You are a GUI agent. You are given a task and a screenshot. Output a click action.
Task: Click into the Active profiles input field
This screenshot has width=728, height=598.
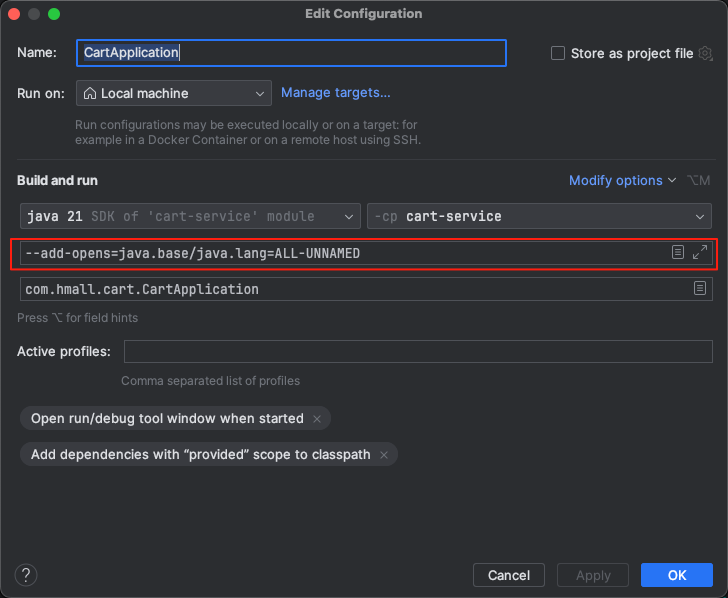[x=417, y=351]
